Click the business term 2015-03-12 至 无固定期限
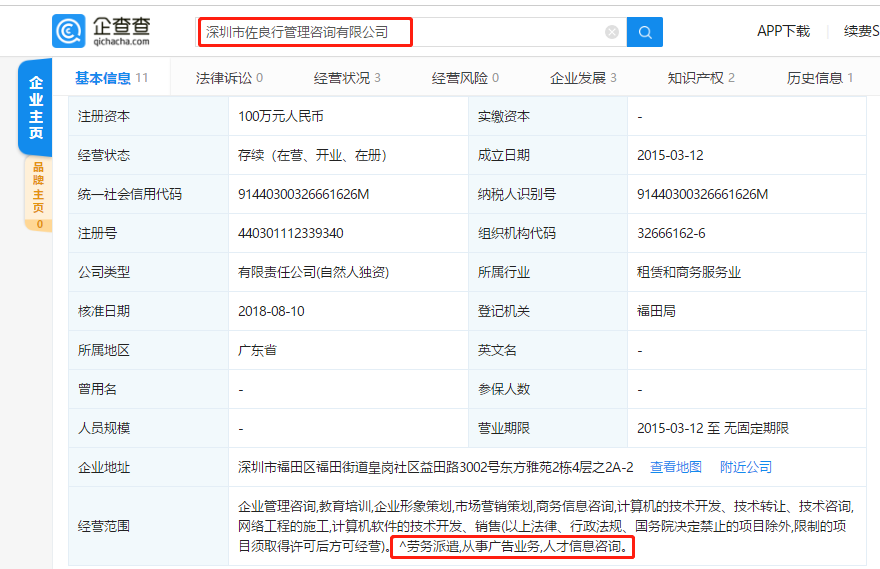 (x=713, y=428)
